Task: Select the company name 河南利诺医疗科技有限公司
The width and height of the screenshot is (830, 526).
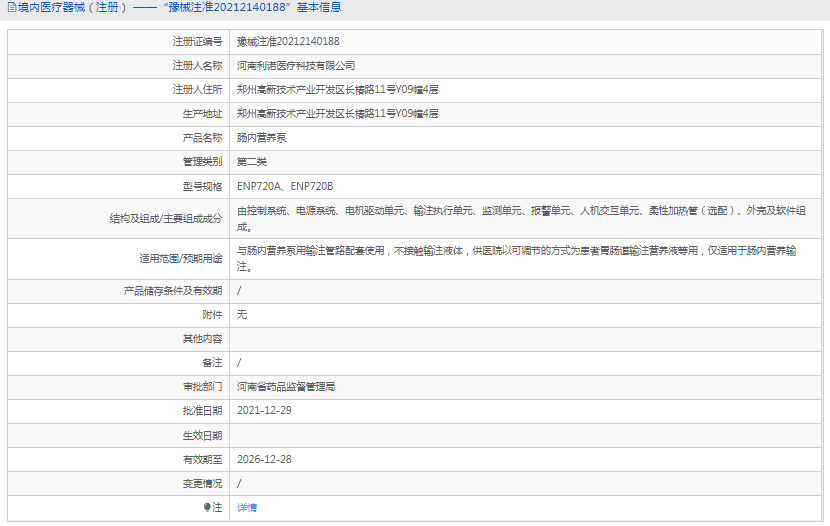Action: coord(296,66)
